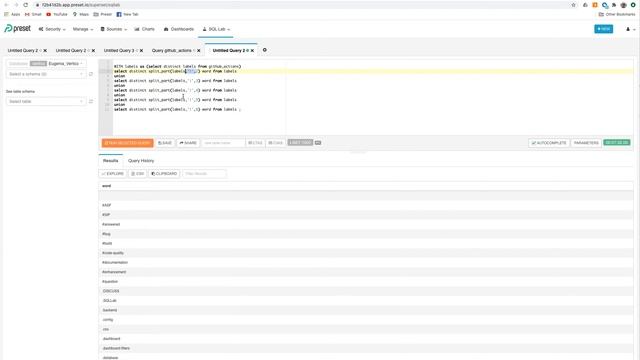Image resolution: width=640 pixels, height=360 pixels.
Task: Close the Query github_actions tab
Action: coord(199,50)
